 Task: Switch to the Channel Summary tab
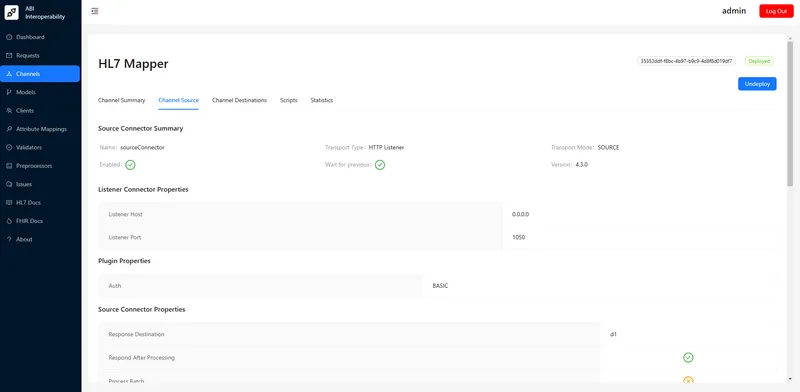(121, 101)
